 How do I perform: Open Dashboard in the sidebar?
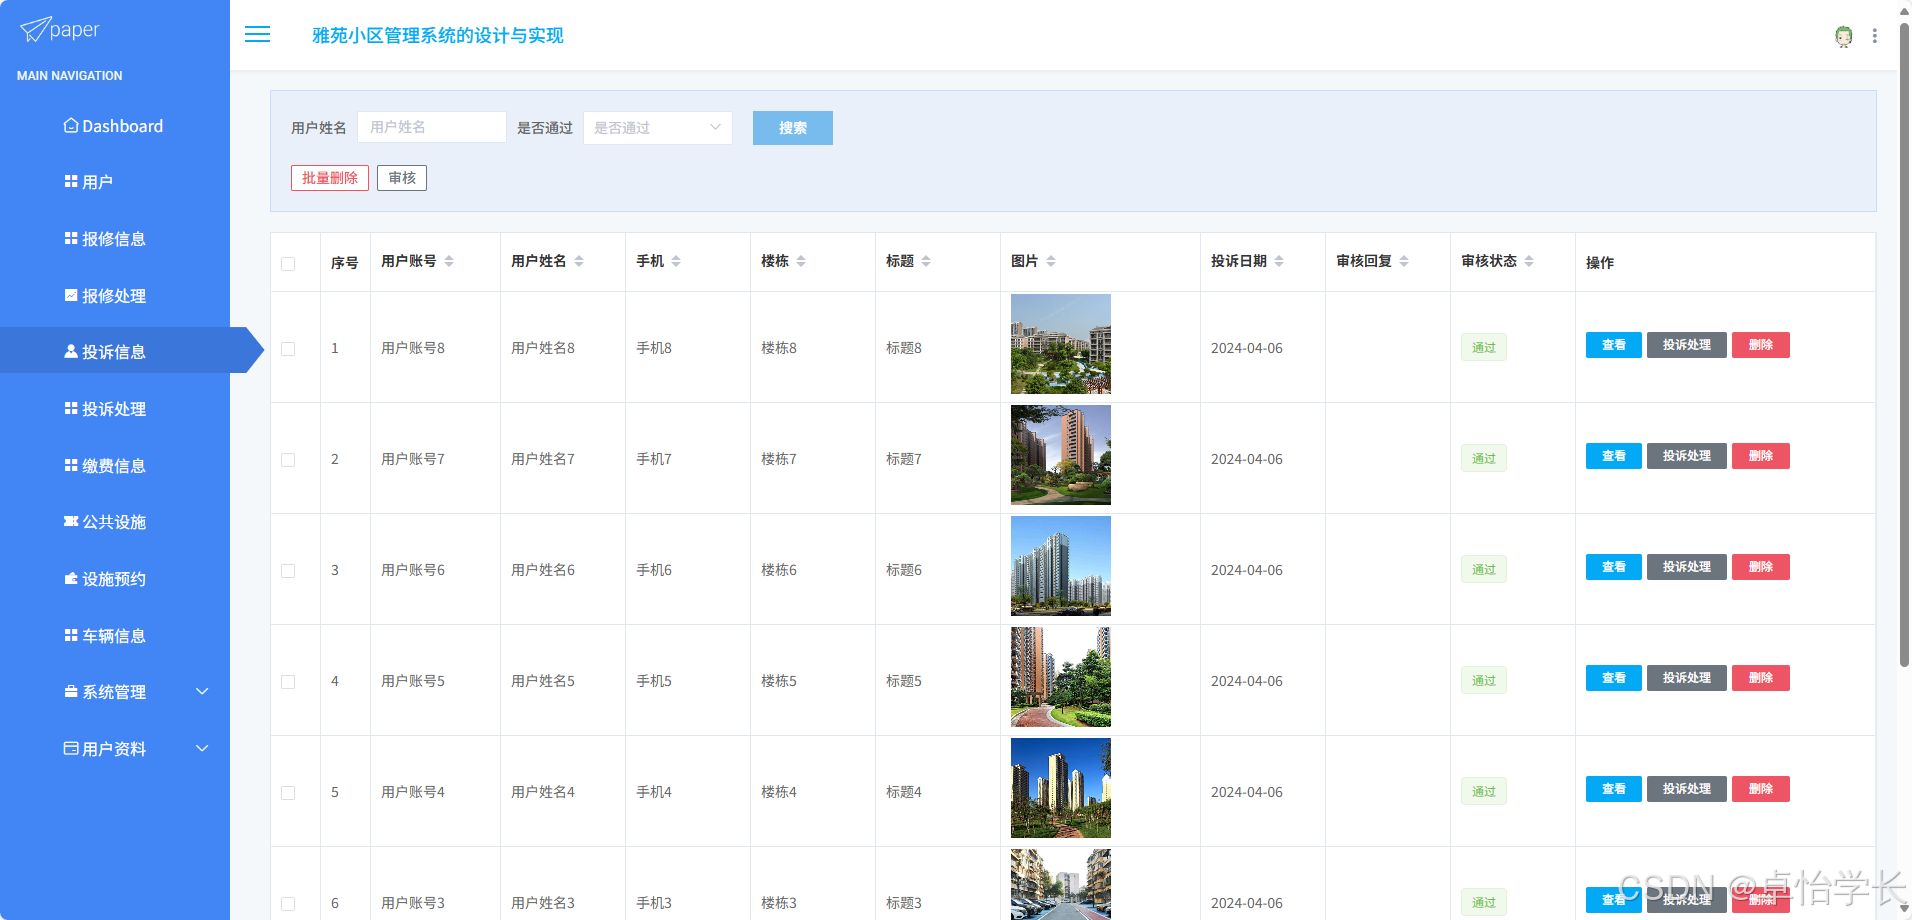[115, 126]
